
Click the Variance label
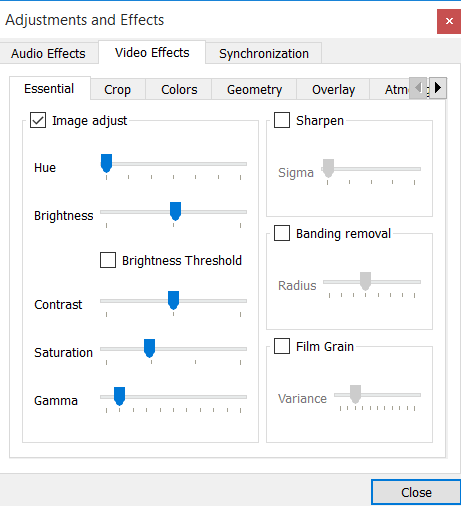pos(302,399)
